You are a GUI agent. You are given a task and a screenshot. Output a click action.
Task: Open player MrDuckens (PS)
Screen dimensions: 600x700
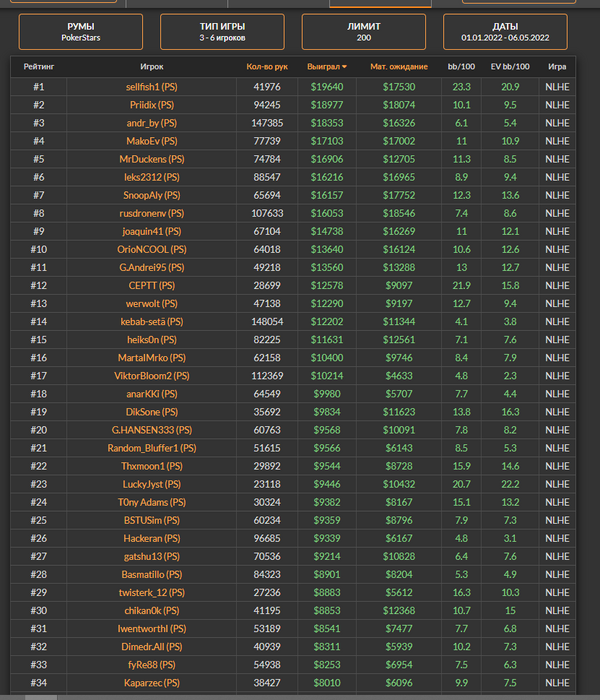tap(152, 159)
